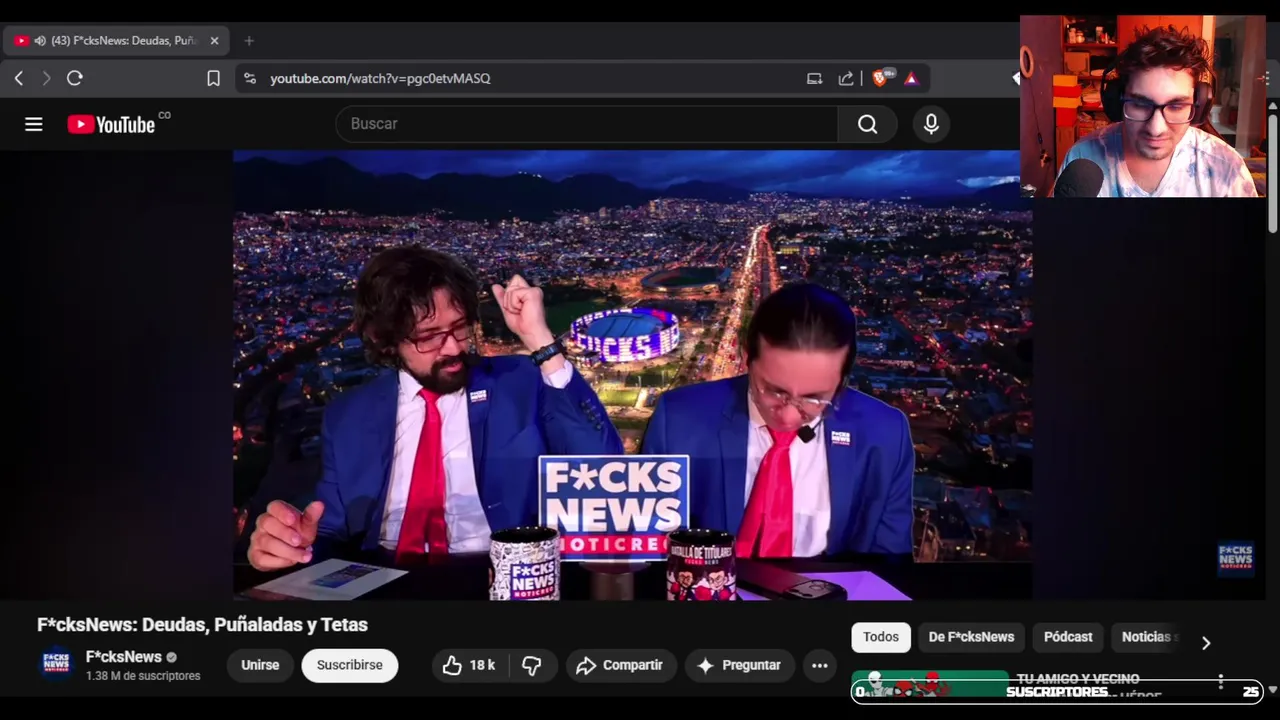Open options menu for Tu Amigo y Vecino video
The height and width of the screenshot is (720, 1280).
pos(1221,682)
